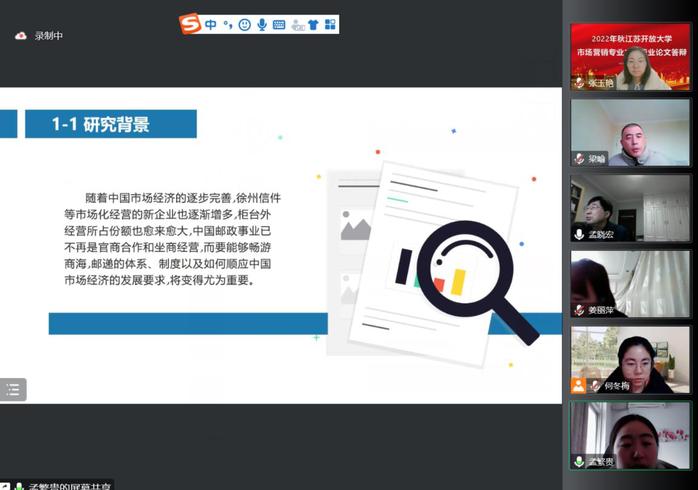Open the Sogou skin T-shirt icon
This screenshot has width=698, height=490.
tap(313, 24)
